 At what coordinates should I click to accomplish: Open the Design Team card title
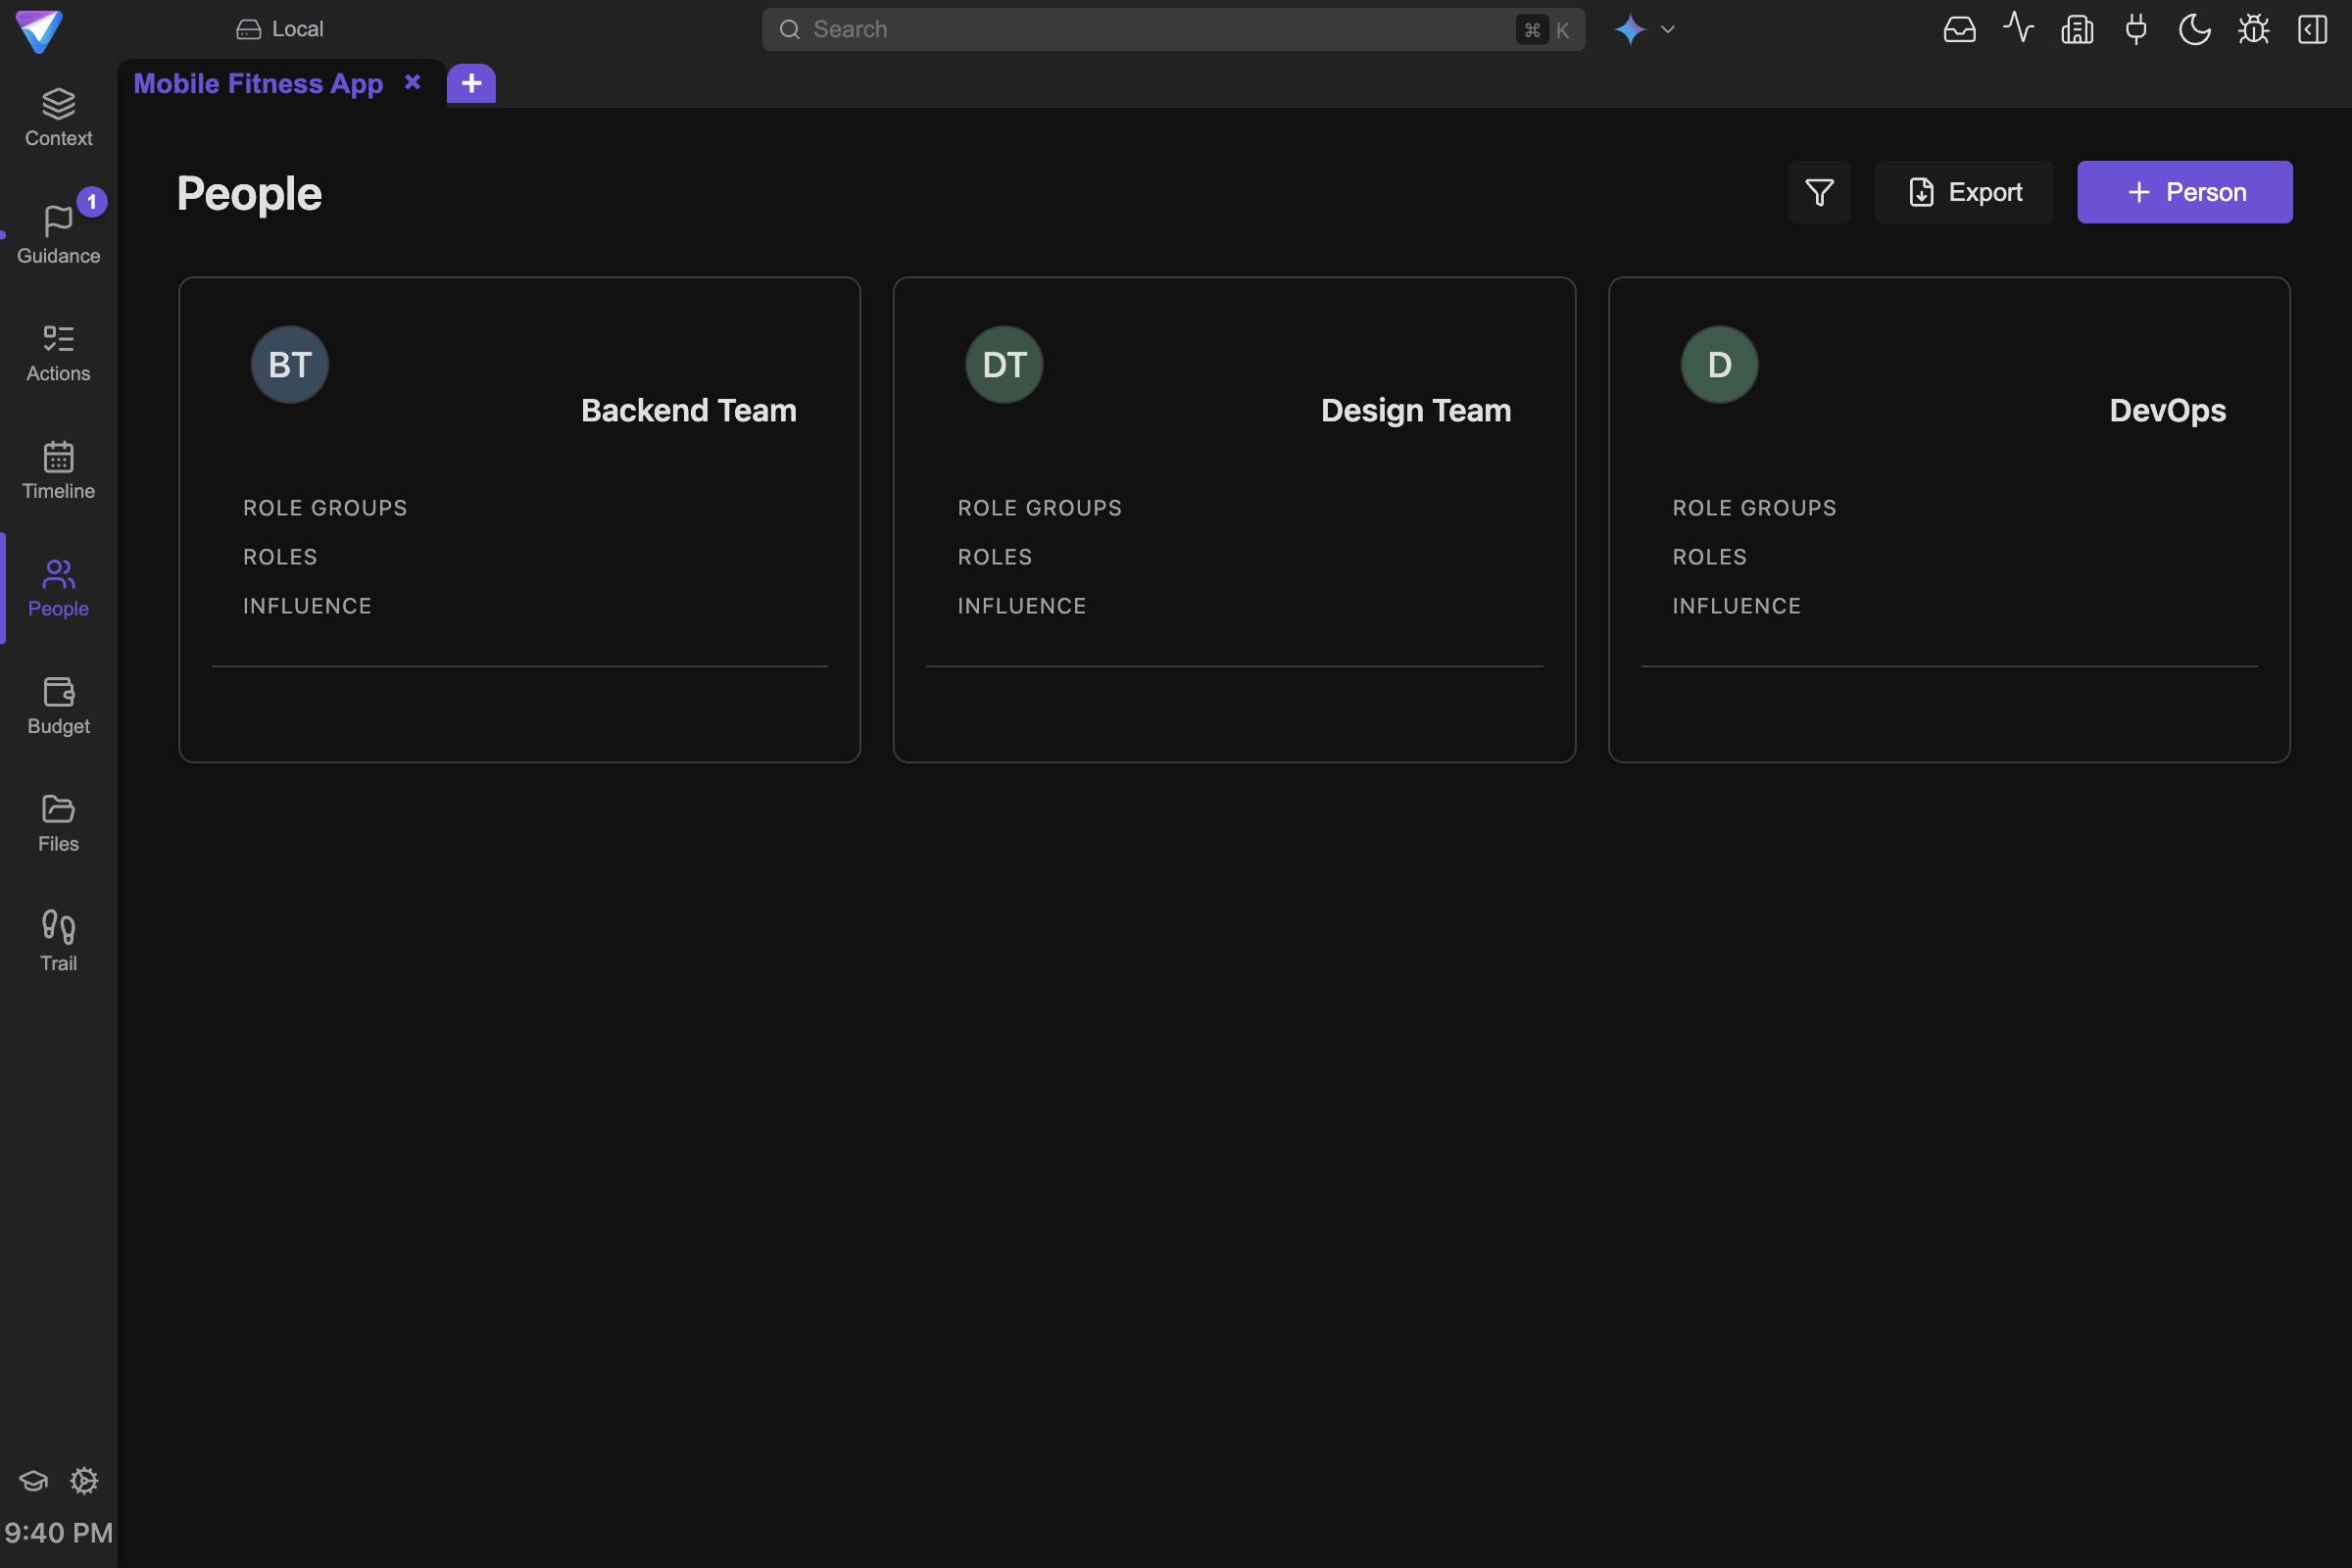tap(1416, 410)
